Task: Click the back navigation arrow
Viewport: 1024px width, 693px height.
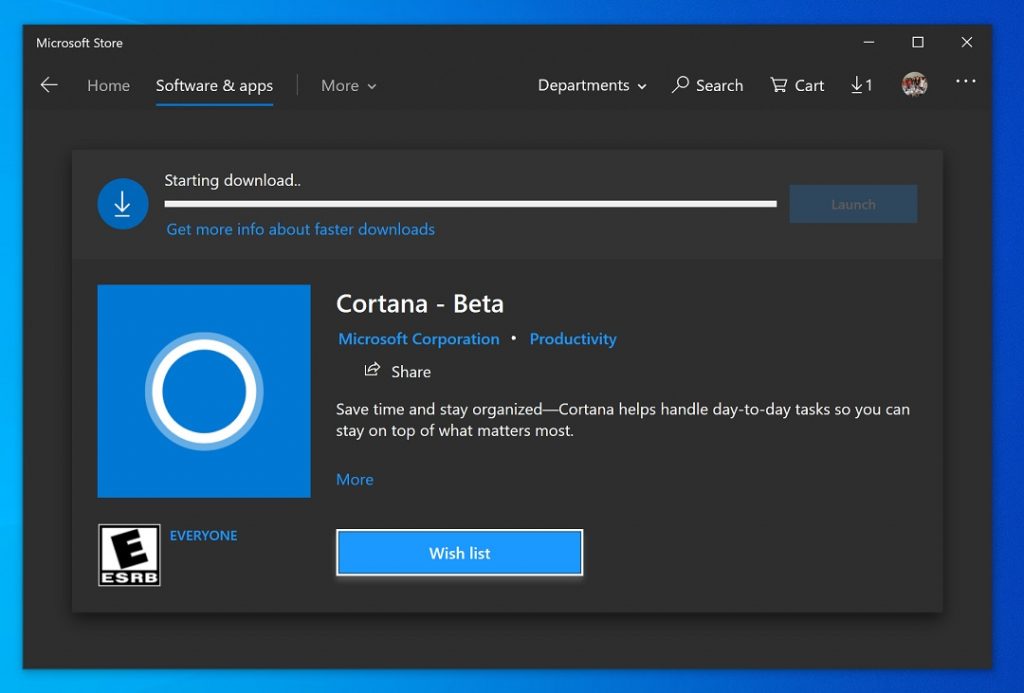Action: pyautogui.click(x=49, y=85)
